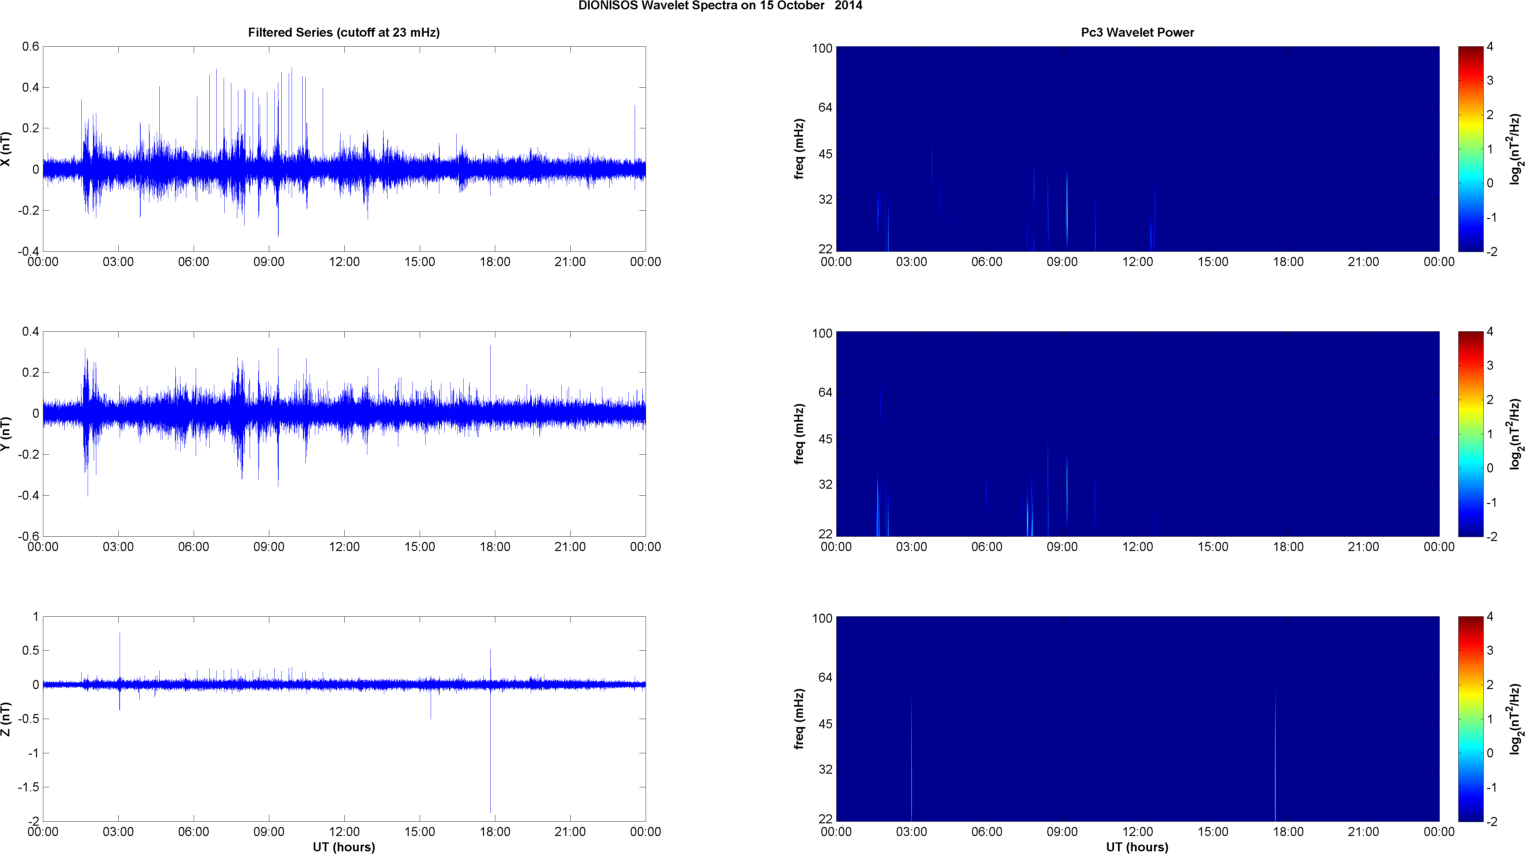The height and width of the screenshot is (854, 1525).
Task: Click 'freq (mHz)' label of bottom wavelet plot
Action: (800, 719)
